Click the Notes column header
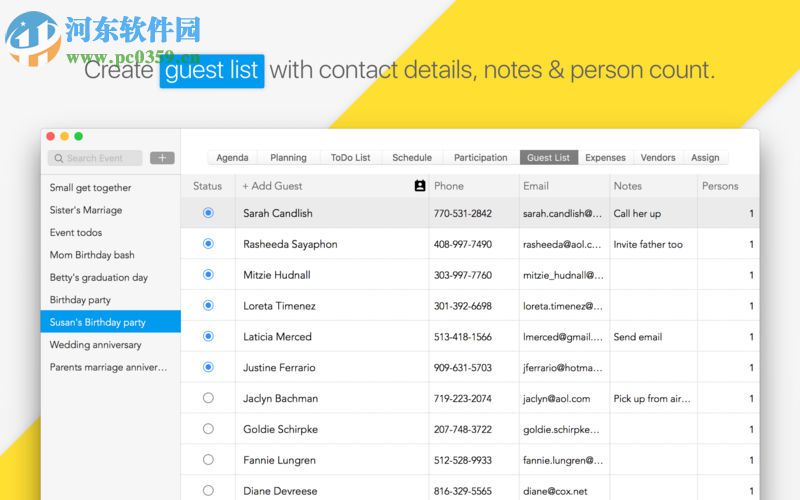The width and height of the screenshot is (800, 500). pyautogui.click(x=628, y=186)
